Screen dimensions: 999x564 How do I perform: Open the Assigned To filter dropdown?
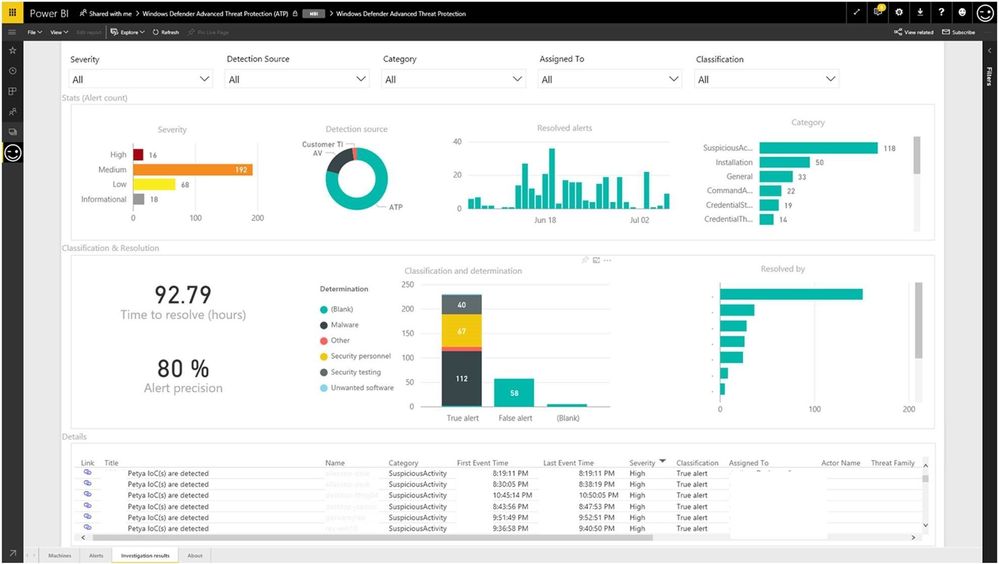click(610, 79)
